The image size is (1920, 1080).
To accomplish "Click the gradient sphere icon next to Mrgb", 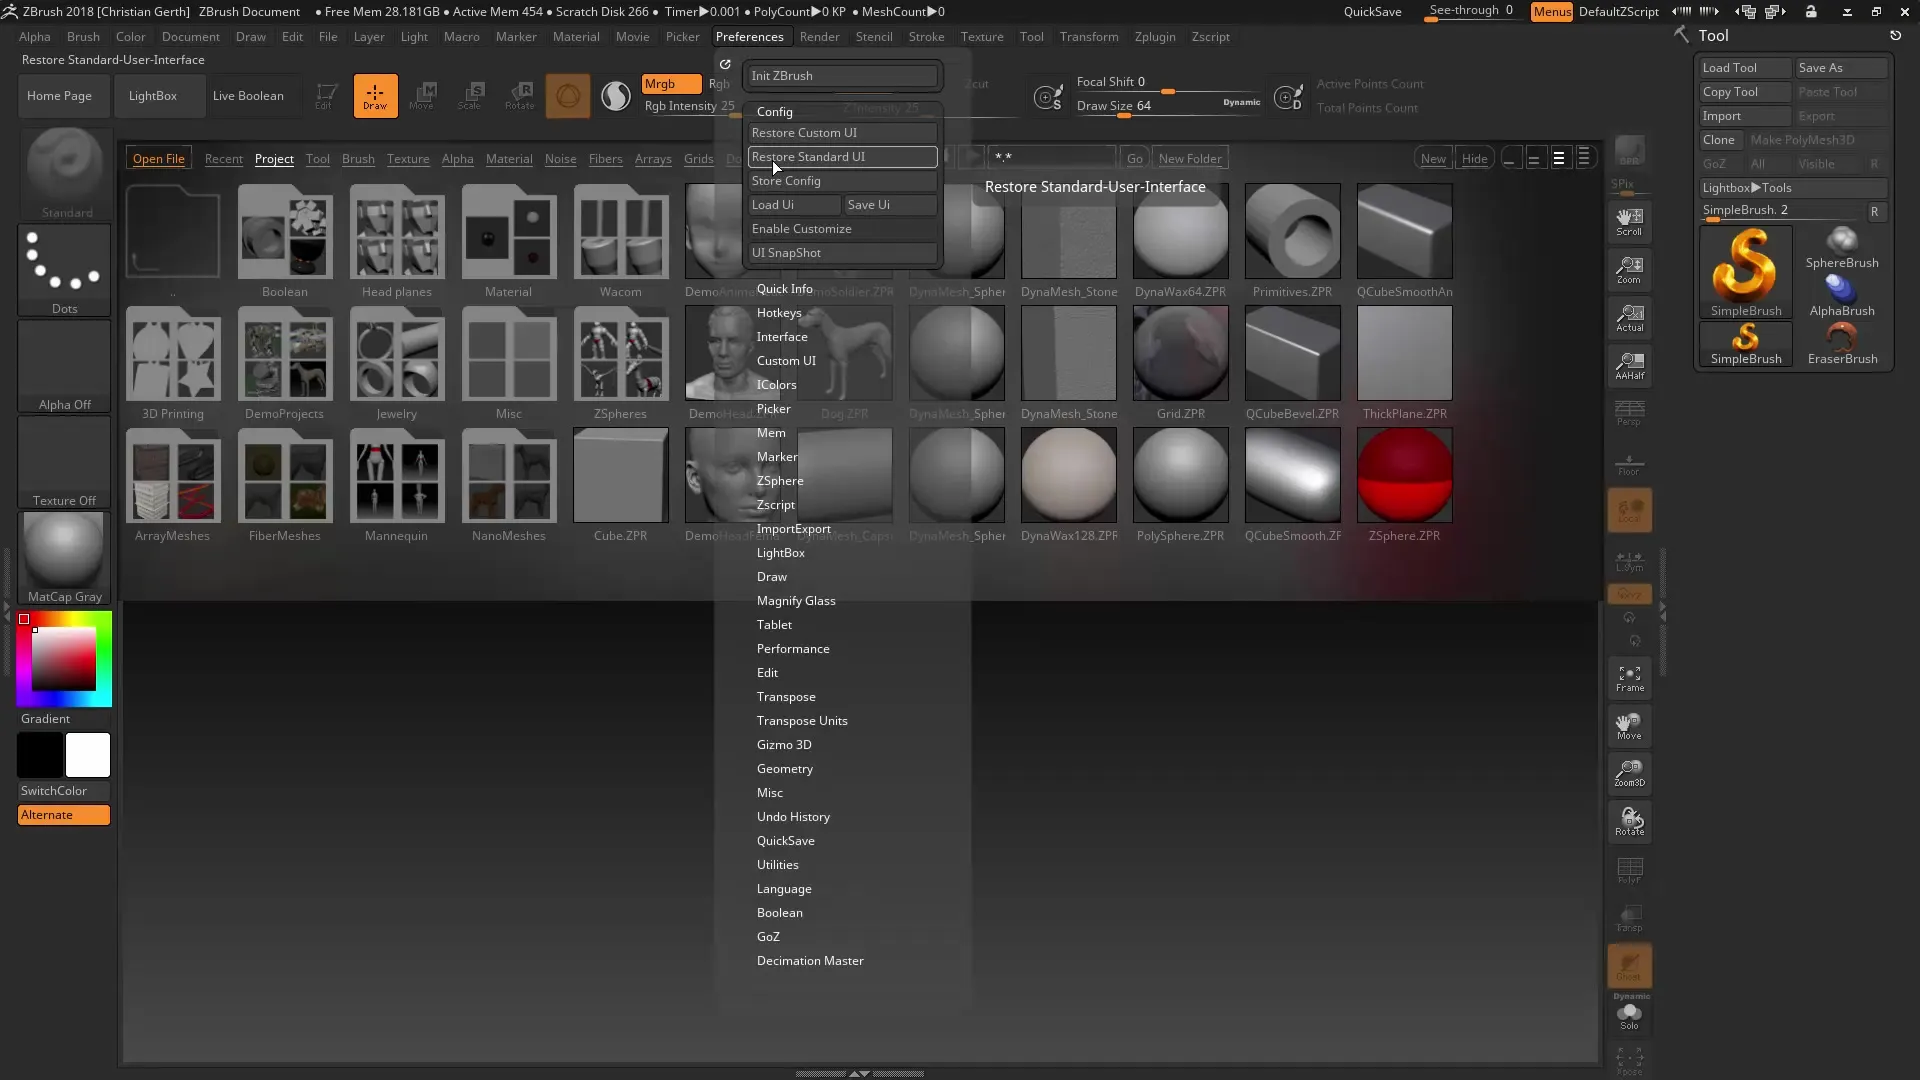I will tap(615, 96).
